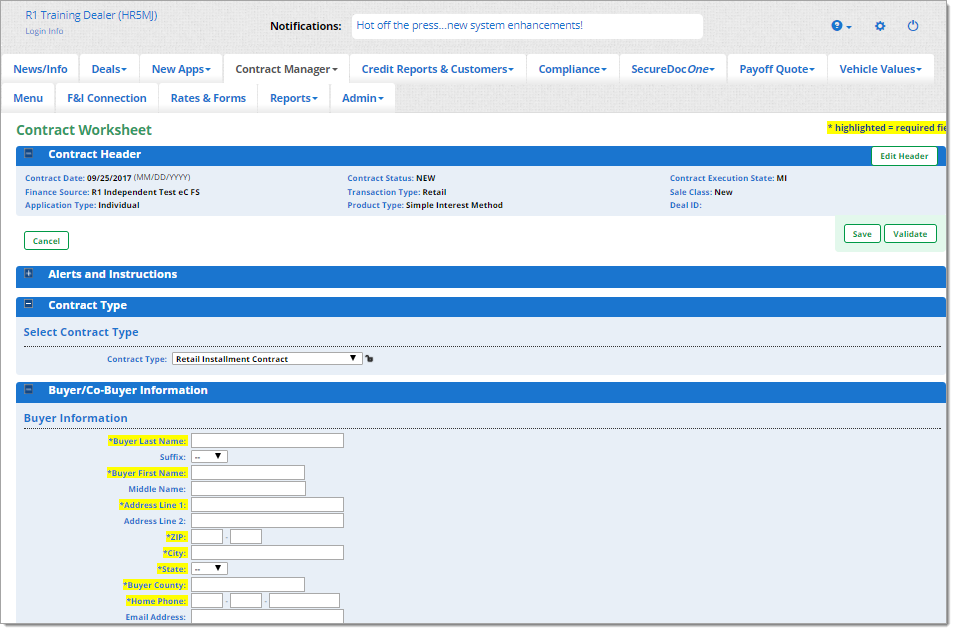
Task: Go to the News/Info tab
Action: point(40,69)
